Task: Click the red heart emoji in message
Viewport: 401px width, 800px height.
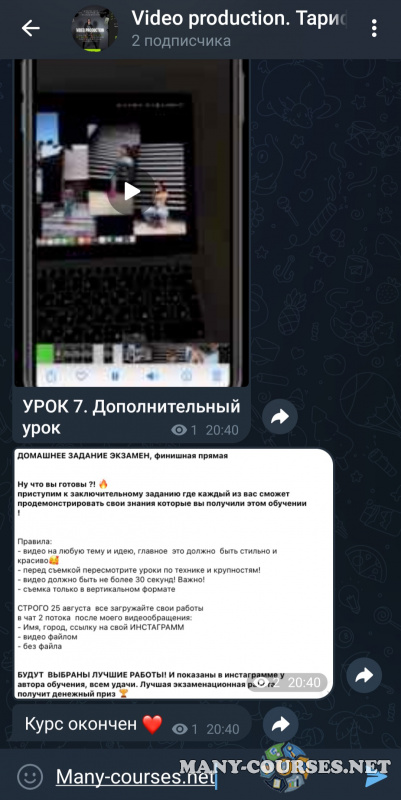Action: 152,724
